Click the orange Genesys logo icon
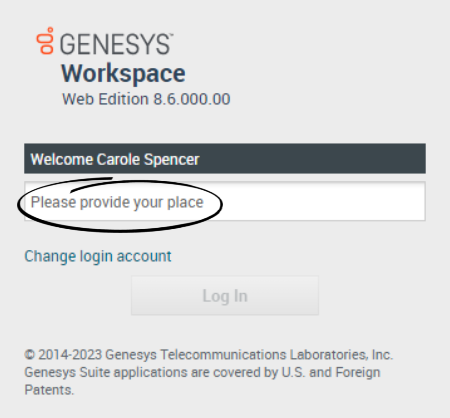The image size is (450, 418). point(45,40)
